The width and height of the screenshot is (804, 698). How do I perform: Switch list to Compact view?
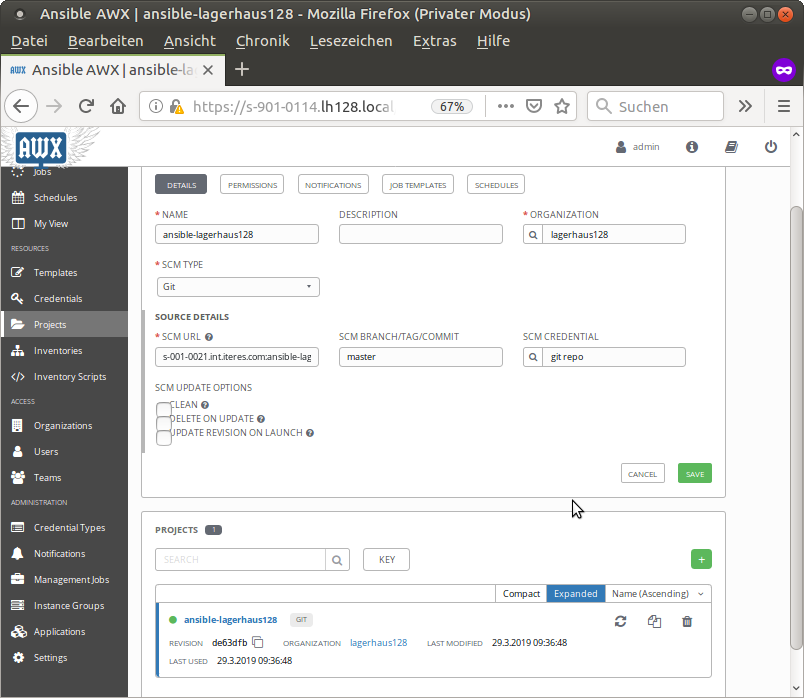521,593
